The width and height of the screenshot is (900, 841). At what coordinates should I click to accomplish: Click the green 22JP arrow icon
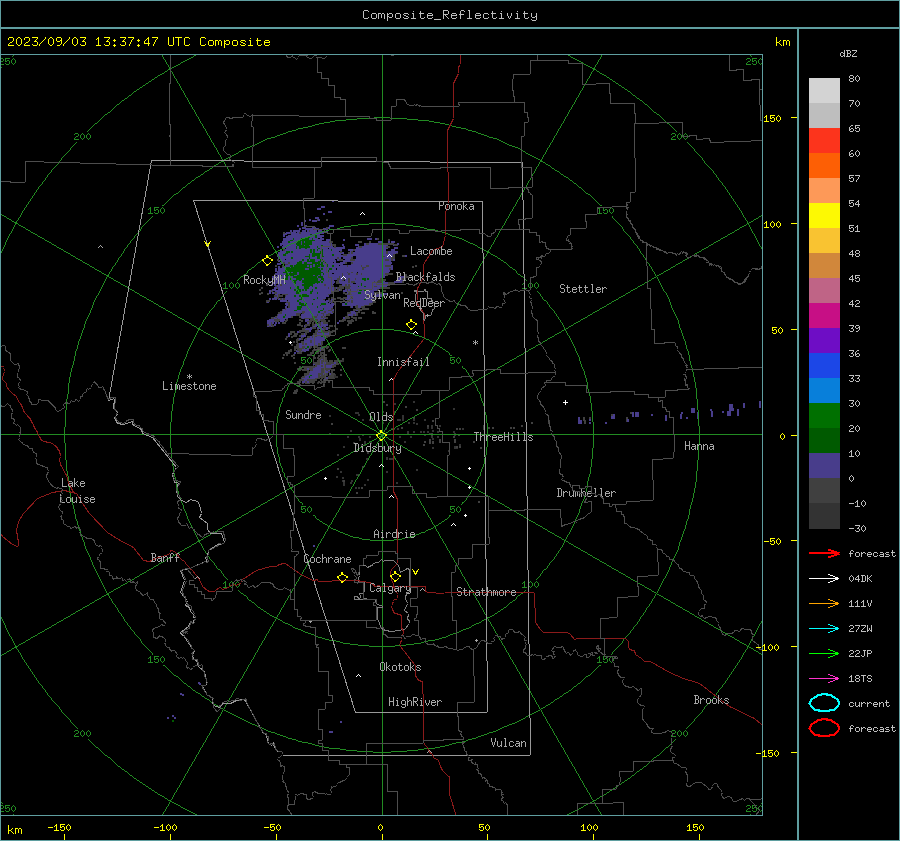[824, 653]
